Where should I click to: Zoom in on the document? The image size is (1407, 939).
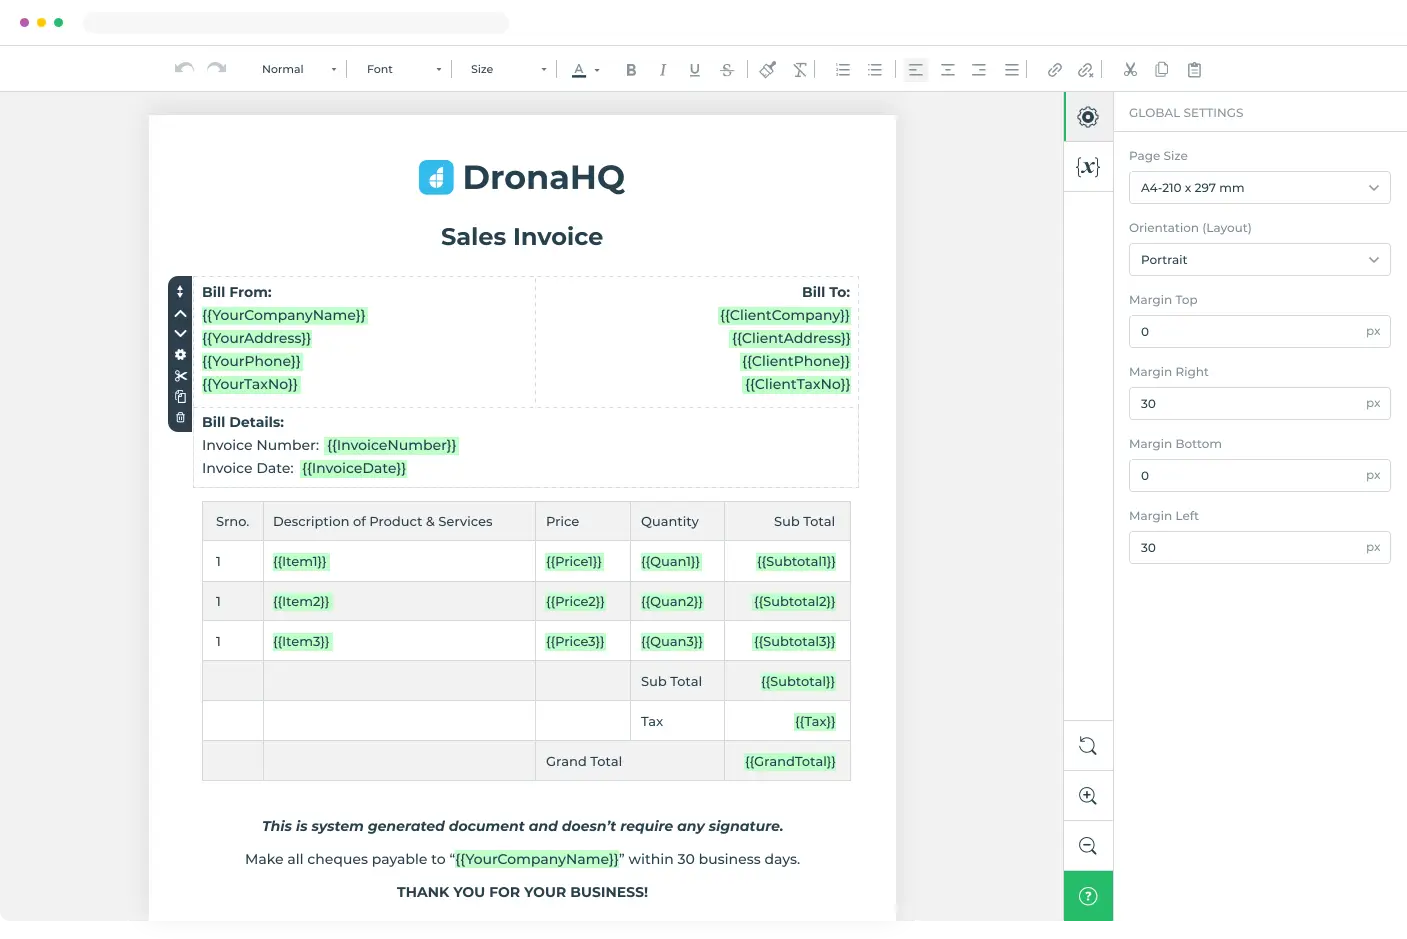click(1087, 795)
